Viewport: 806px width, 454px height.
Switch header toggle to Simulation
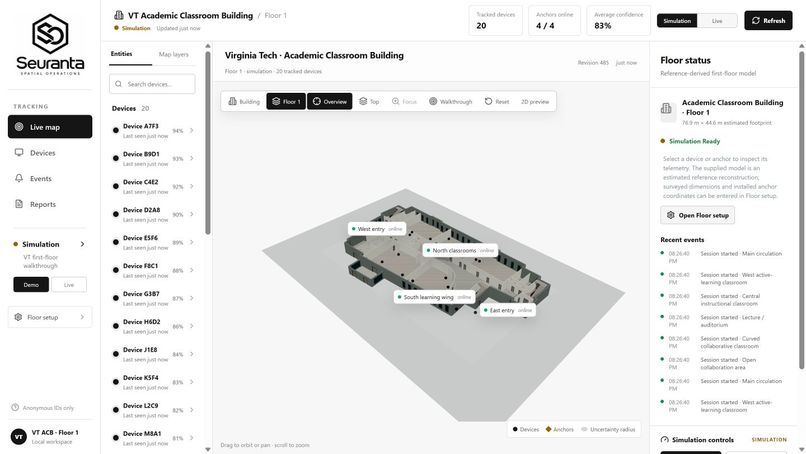[677, 21]
